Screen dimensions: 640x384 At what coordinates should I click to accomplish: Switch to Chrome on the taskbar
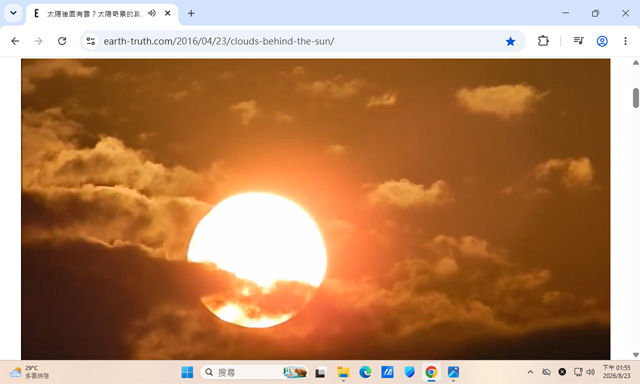point(431,372)
